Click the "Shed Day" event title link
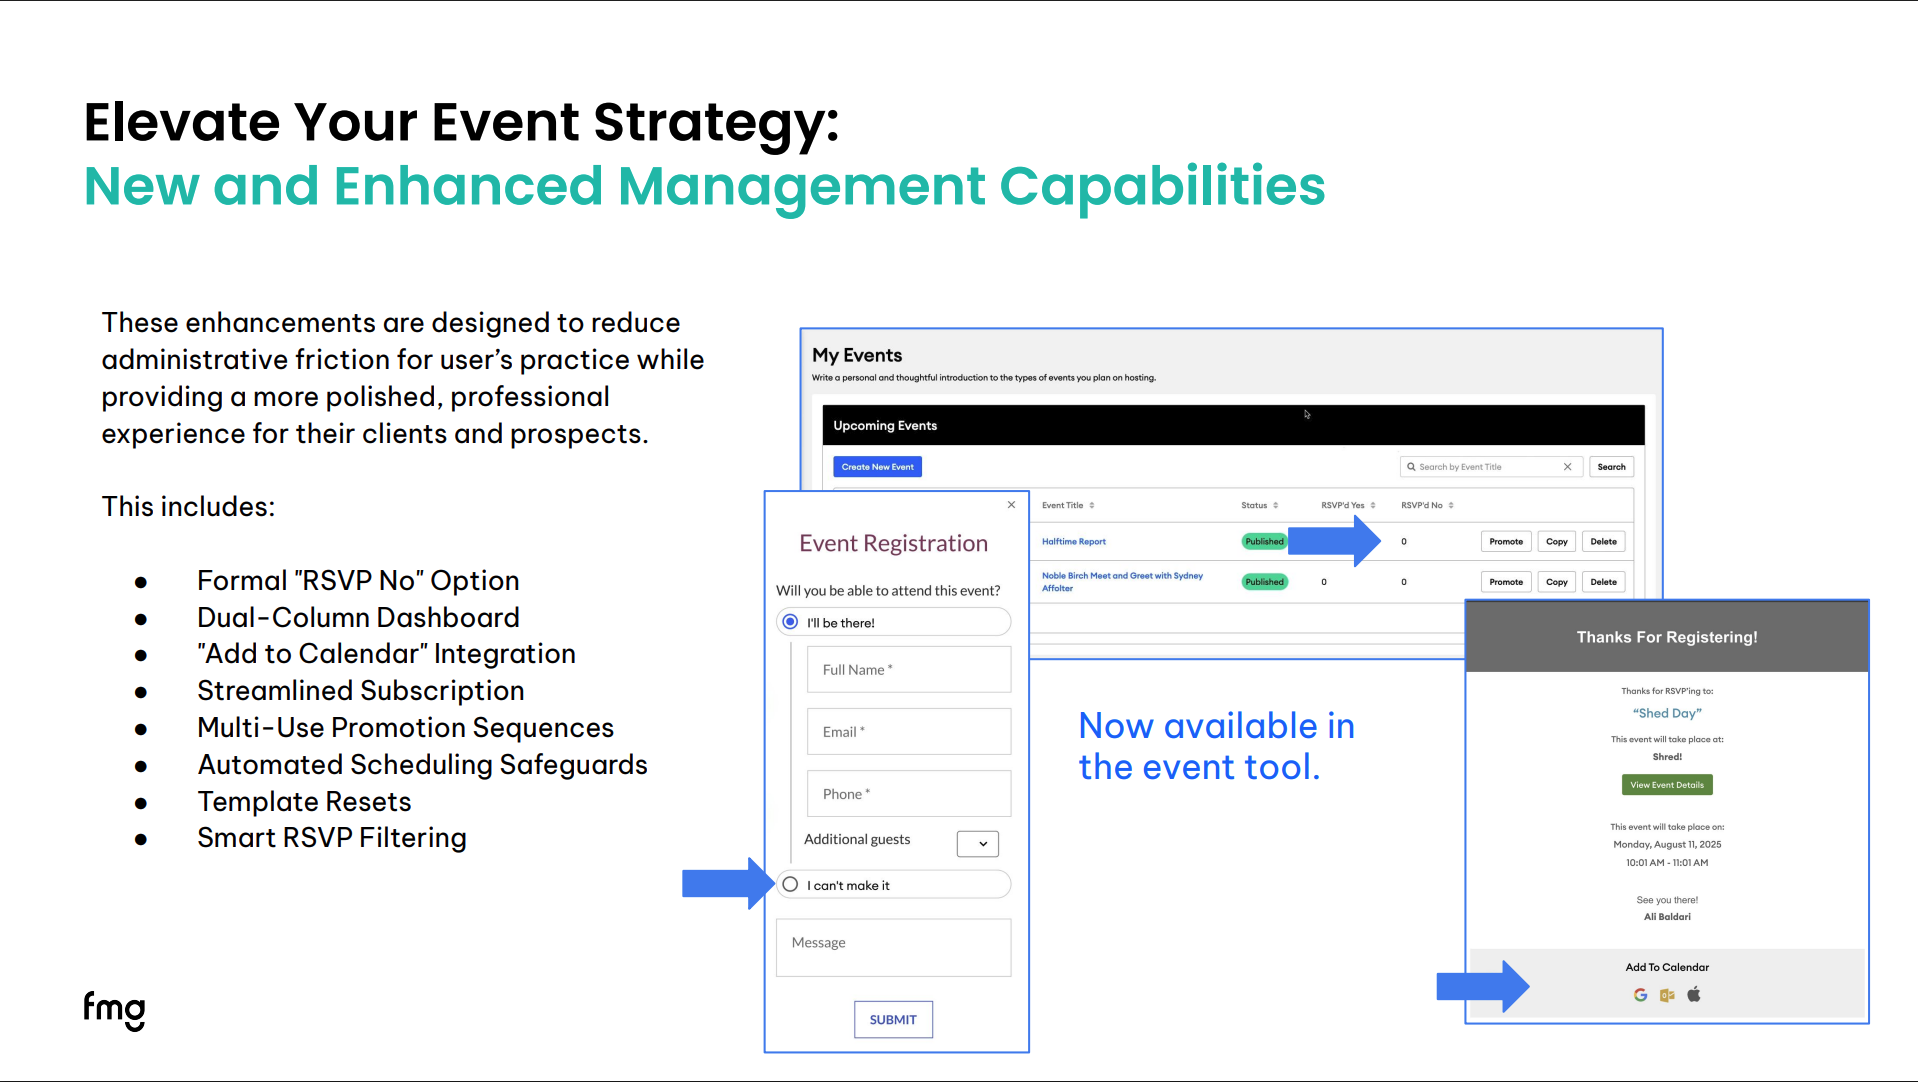Image resolution: width=1918 pixels, height=1082 pixels. point(1667,713)
